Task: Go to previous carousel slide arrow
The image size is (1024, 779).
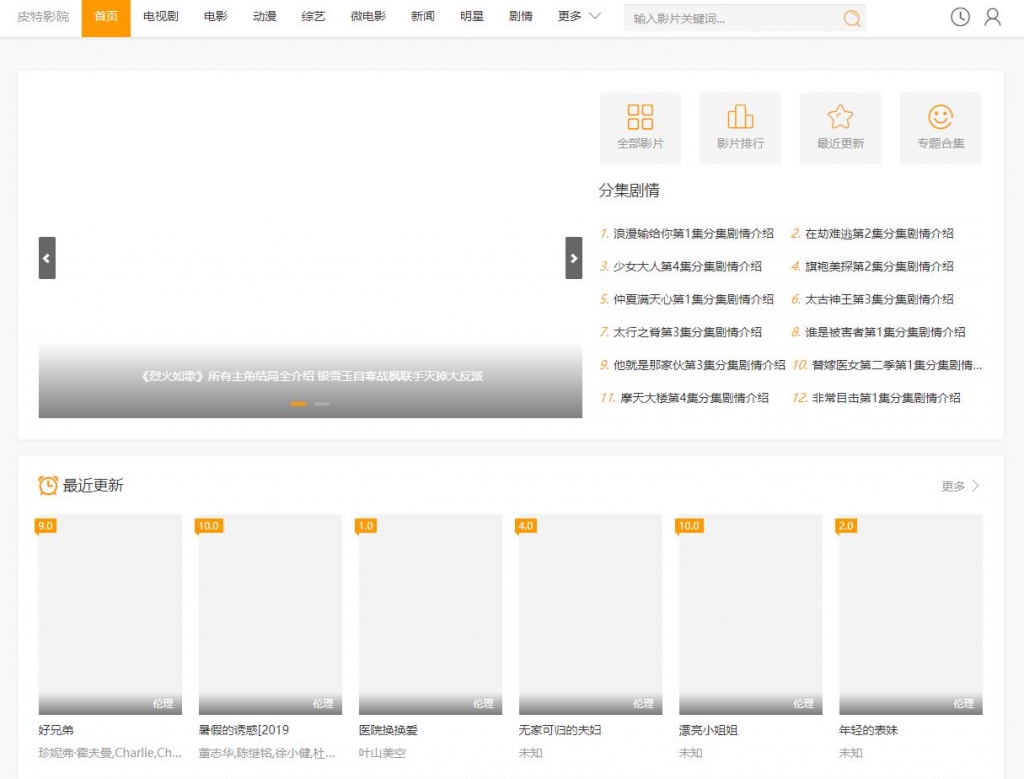Action: pos(47,258)
